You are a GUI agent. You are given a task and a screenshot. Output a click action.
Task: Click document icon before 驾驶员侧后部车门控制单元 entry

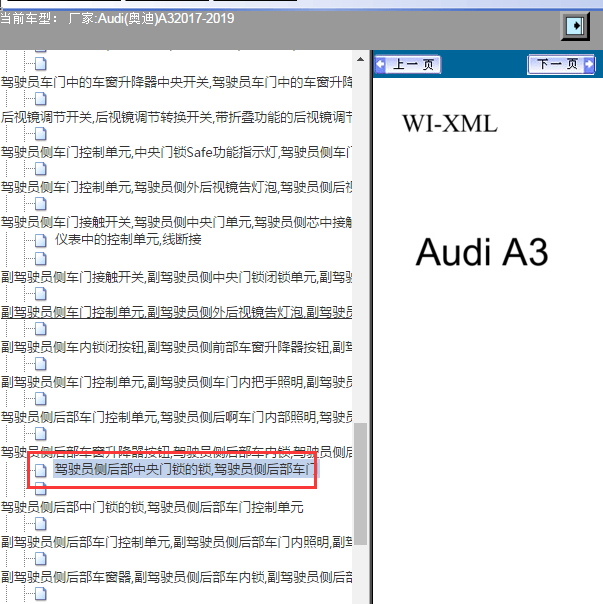[x=40, y=399]
